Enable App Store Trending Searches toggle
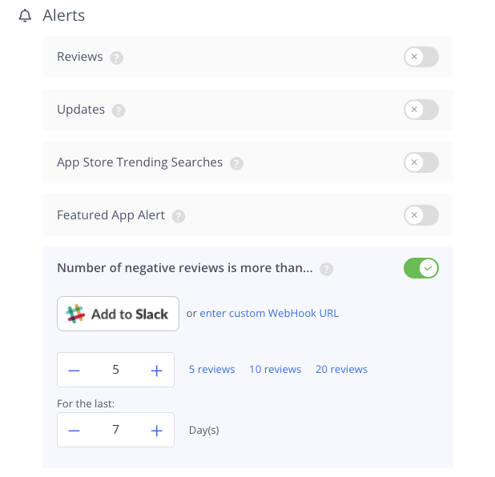The height and width of the screenshot is (477, 495). [x=421, y=162]
